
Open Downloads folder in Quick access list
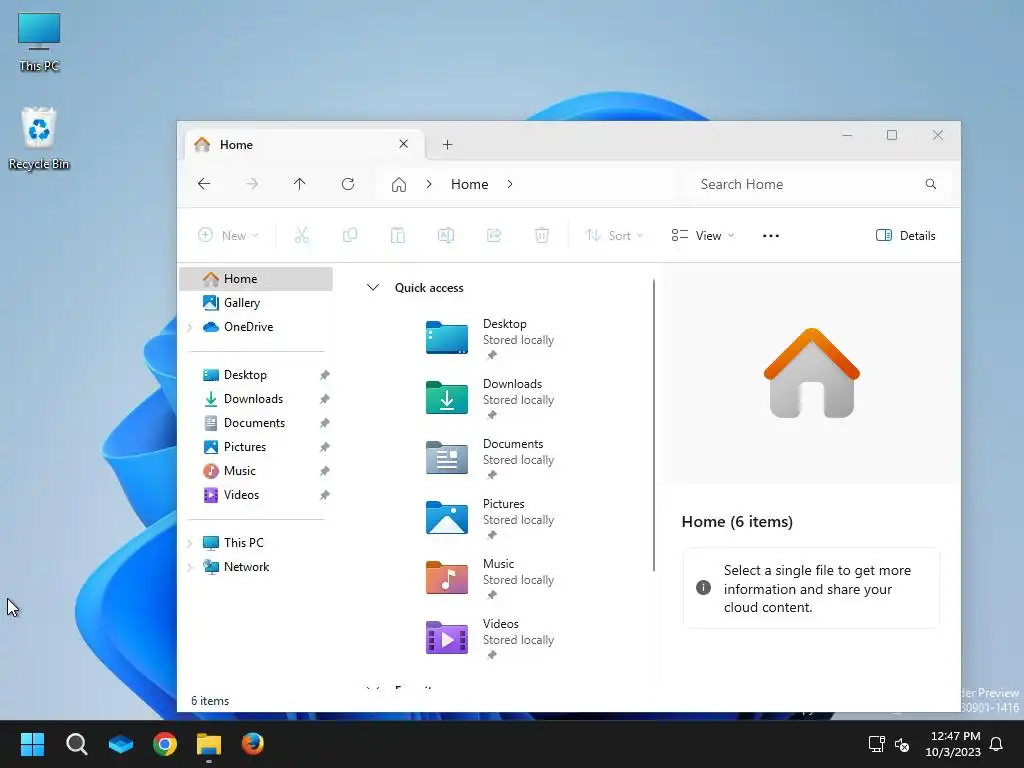click(490, 398)
